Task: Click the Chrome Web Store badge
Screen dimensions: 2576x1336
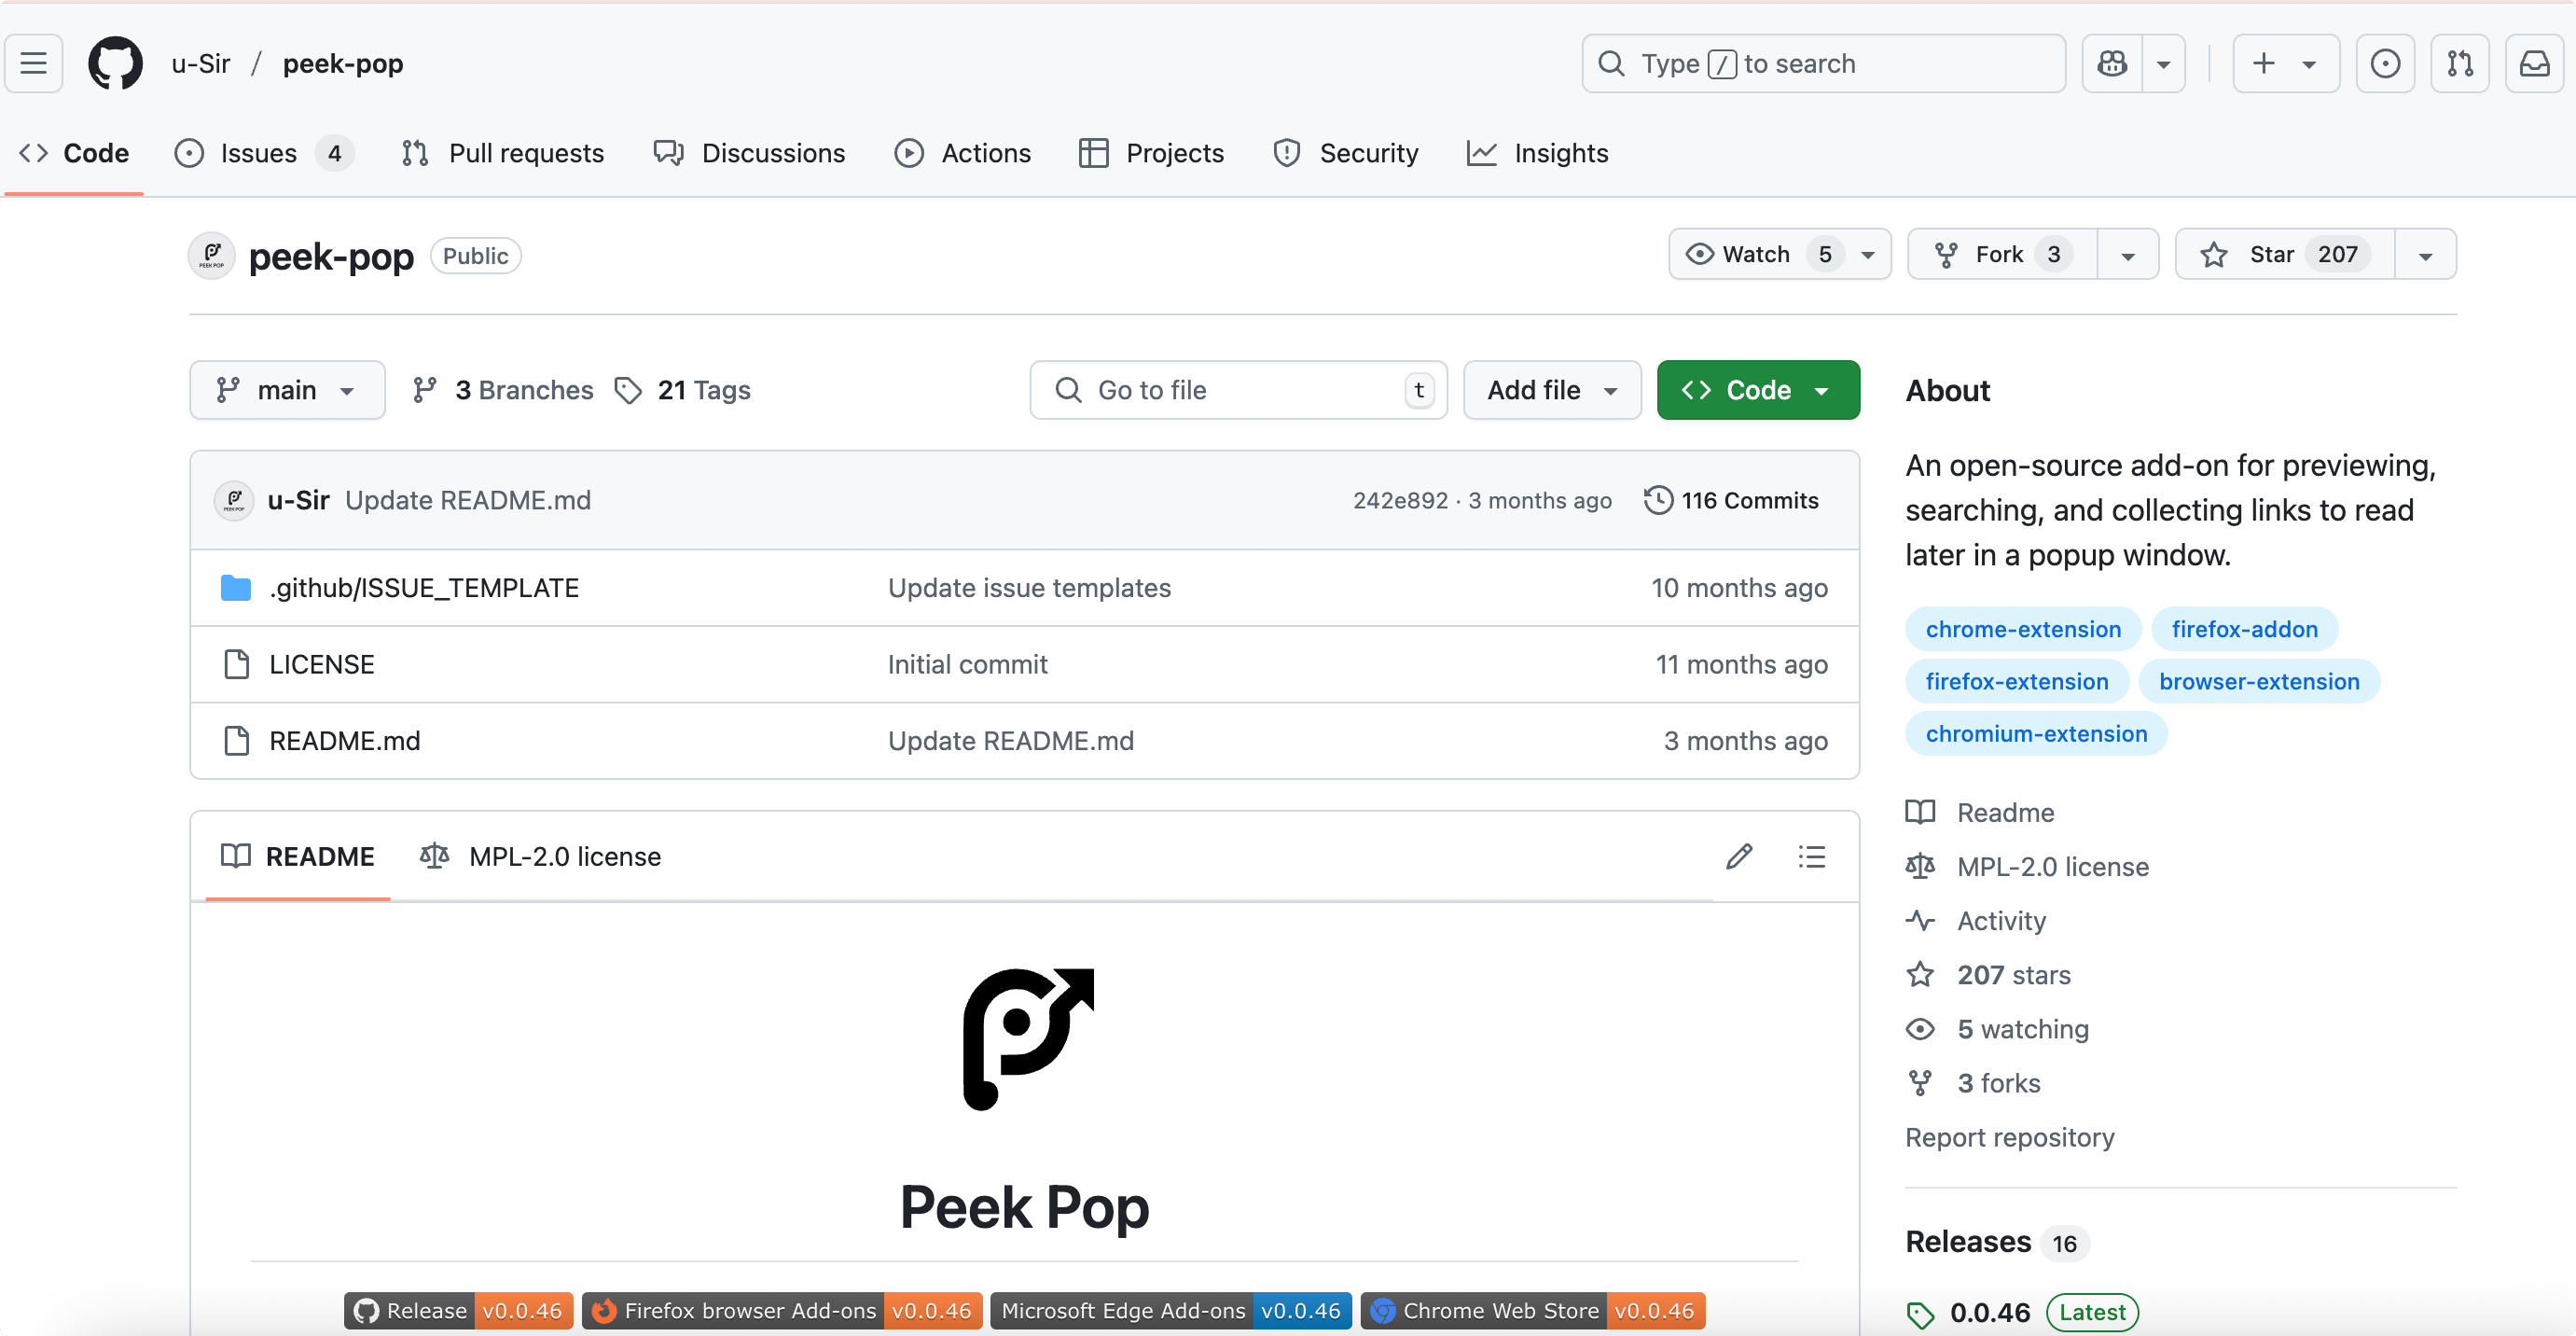Action: (x=1532, y=1310)
